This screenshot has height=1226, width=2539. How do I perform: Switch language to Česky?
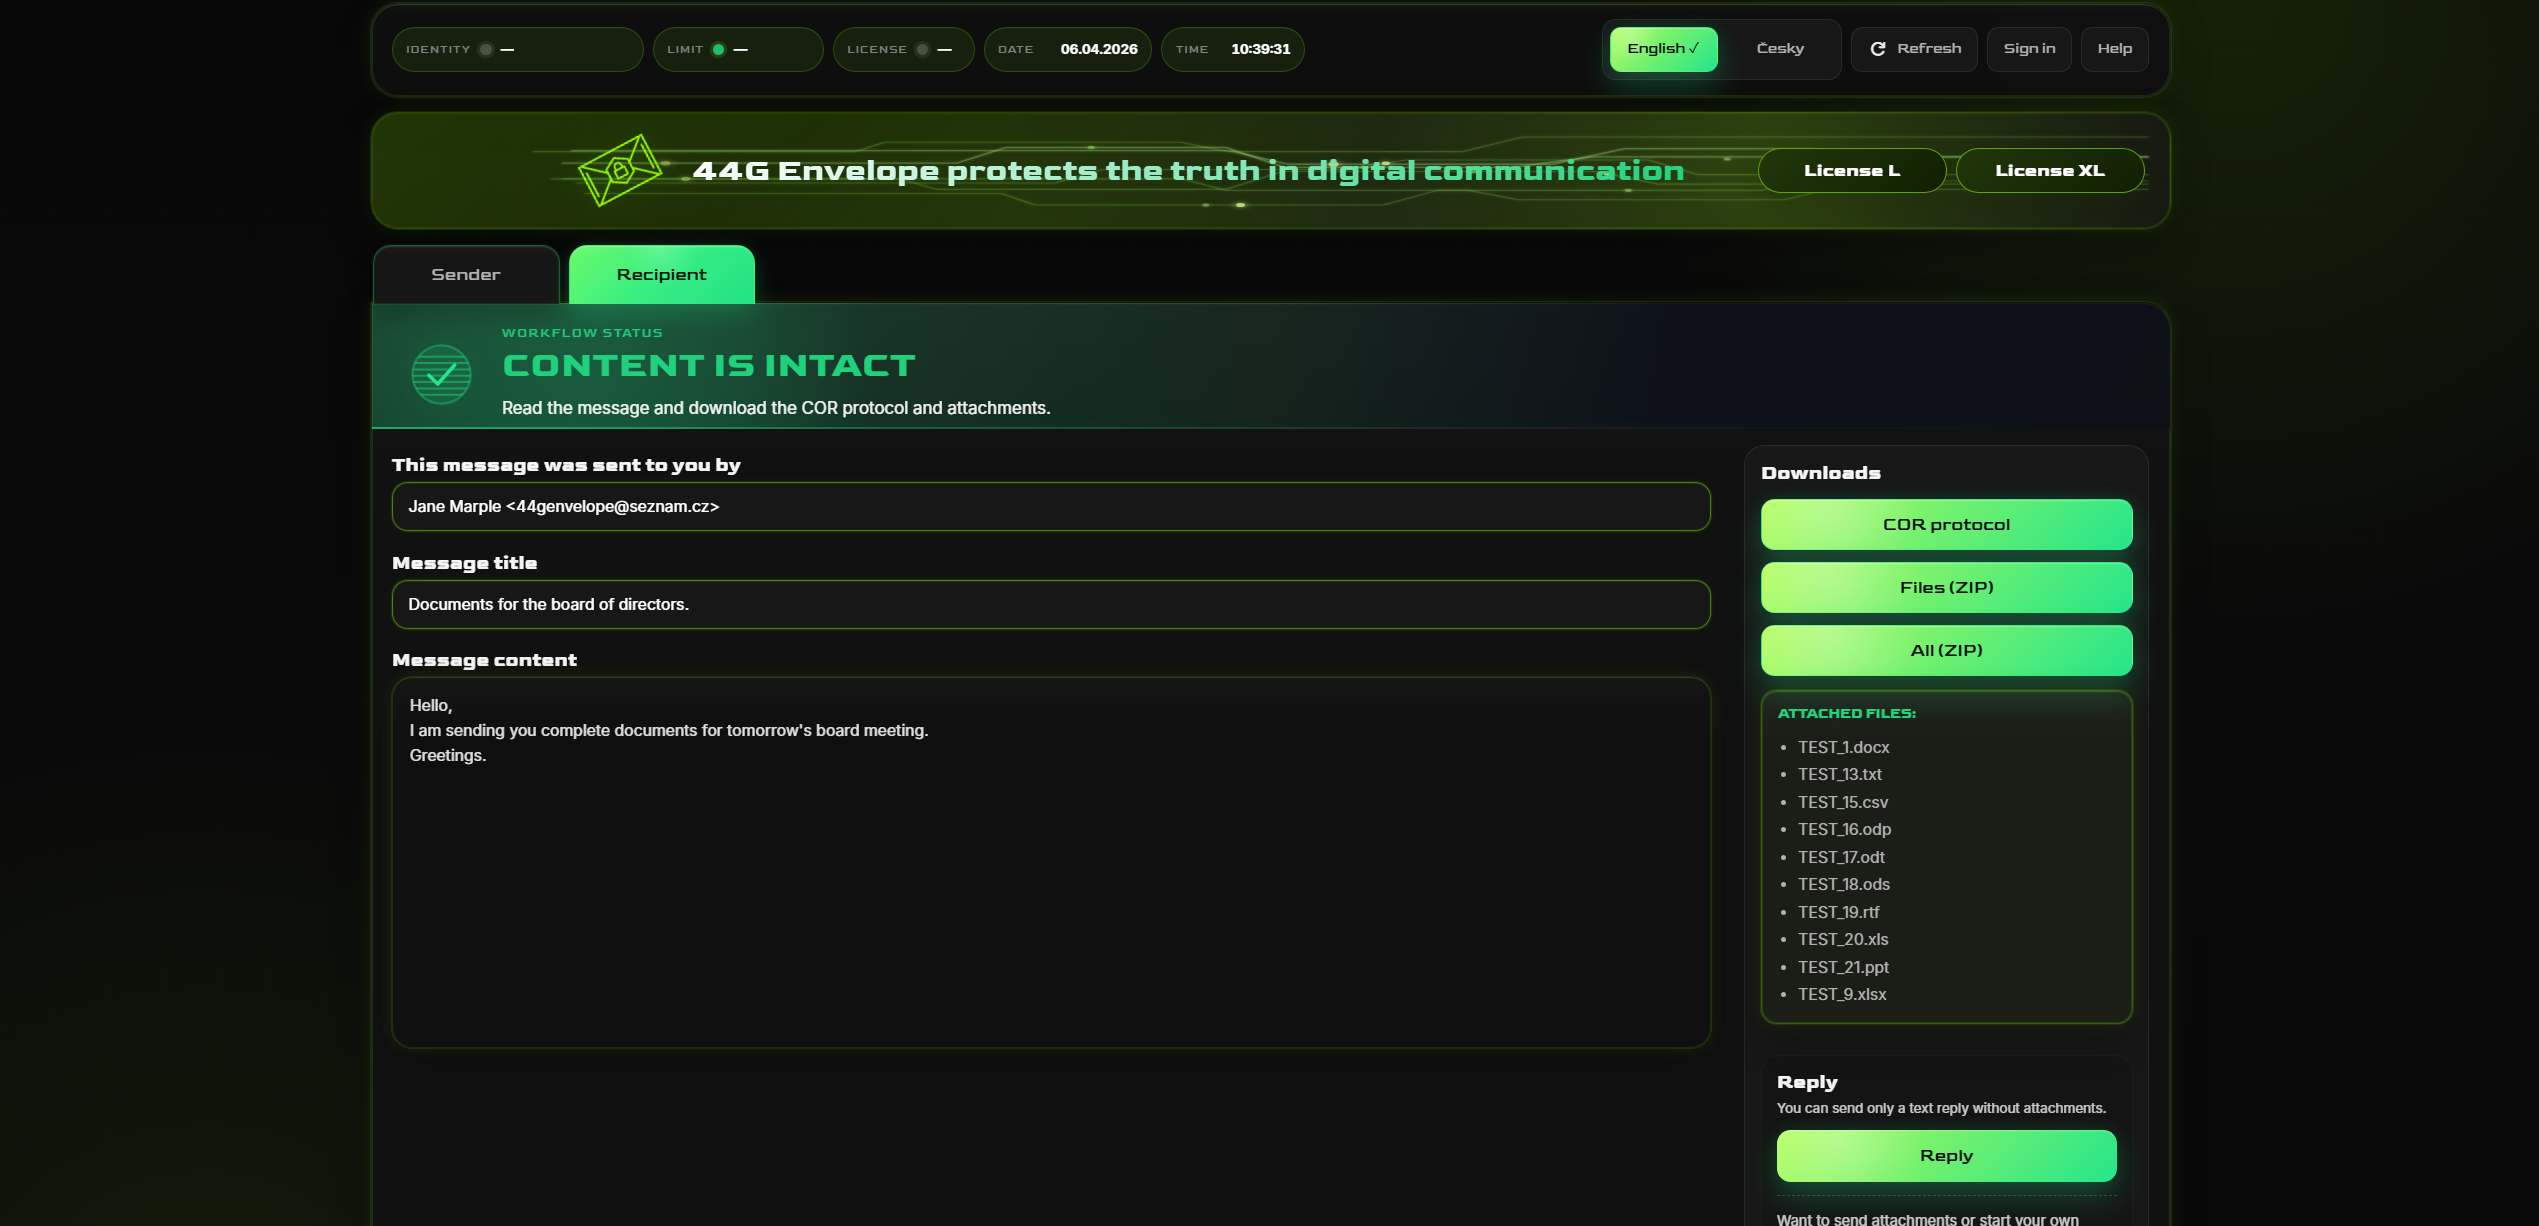click(1780, 49)
